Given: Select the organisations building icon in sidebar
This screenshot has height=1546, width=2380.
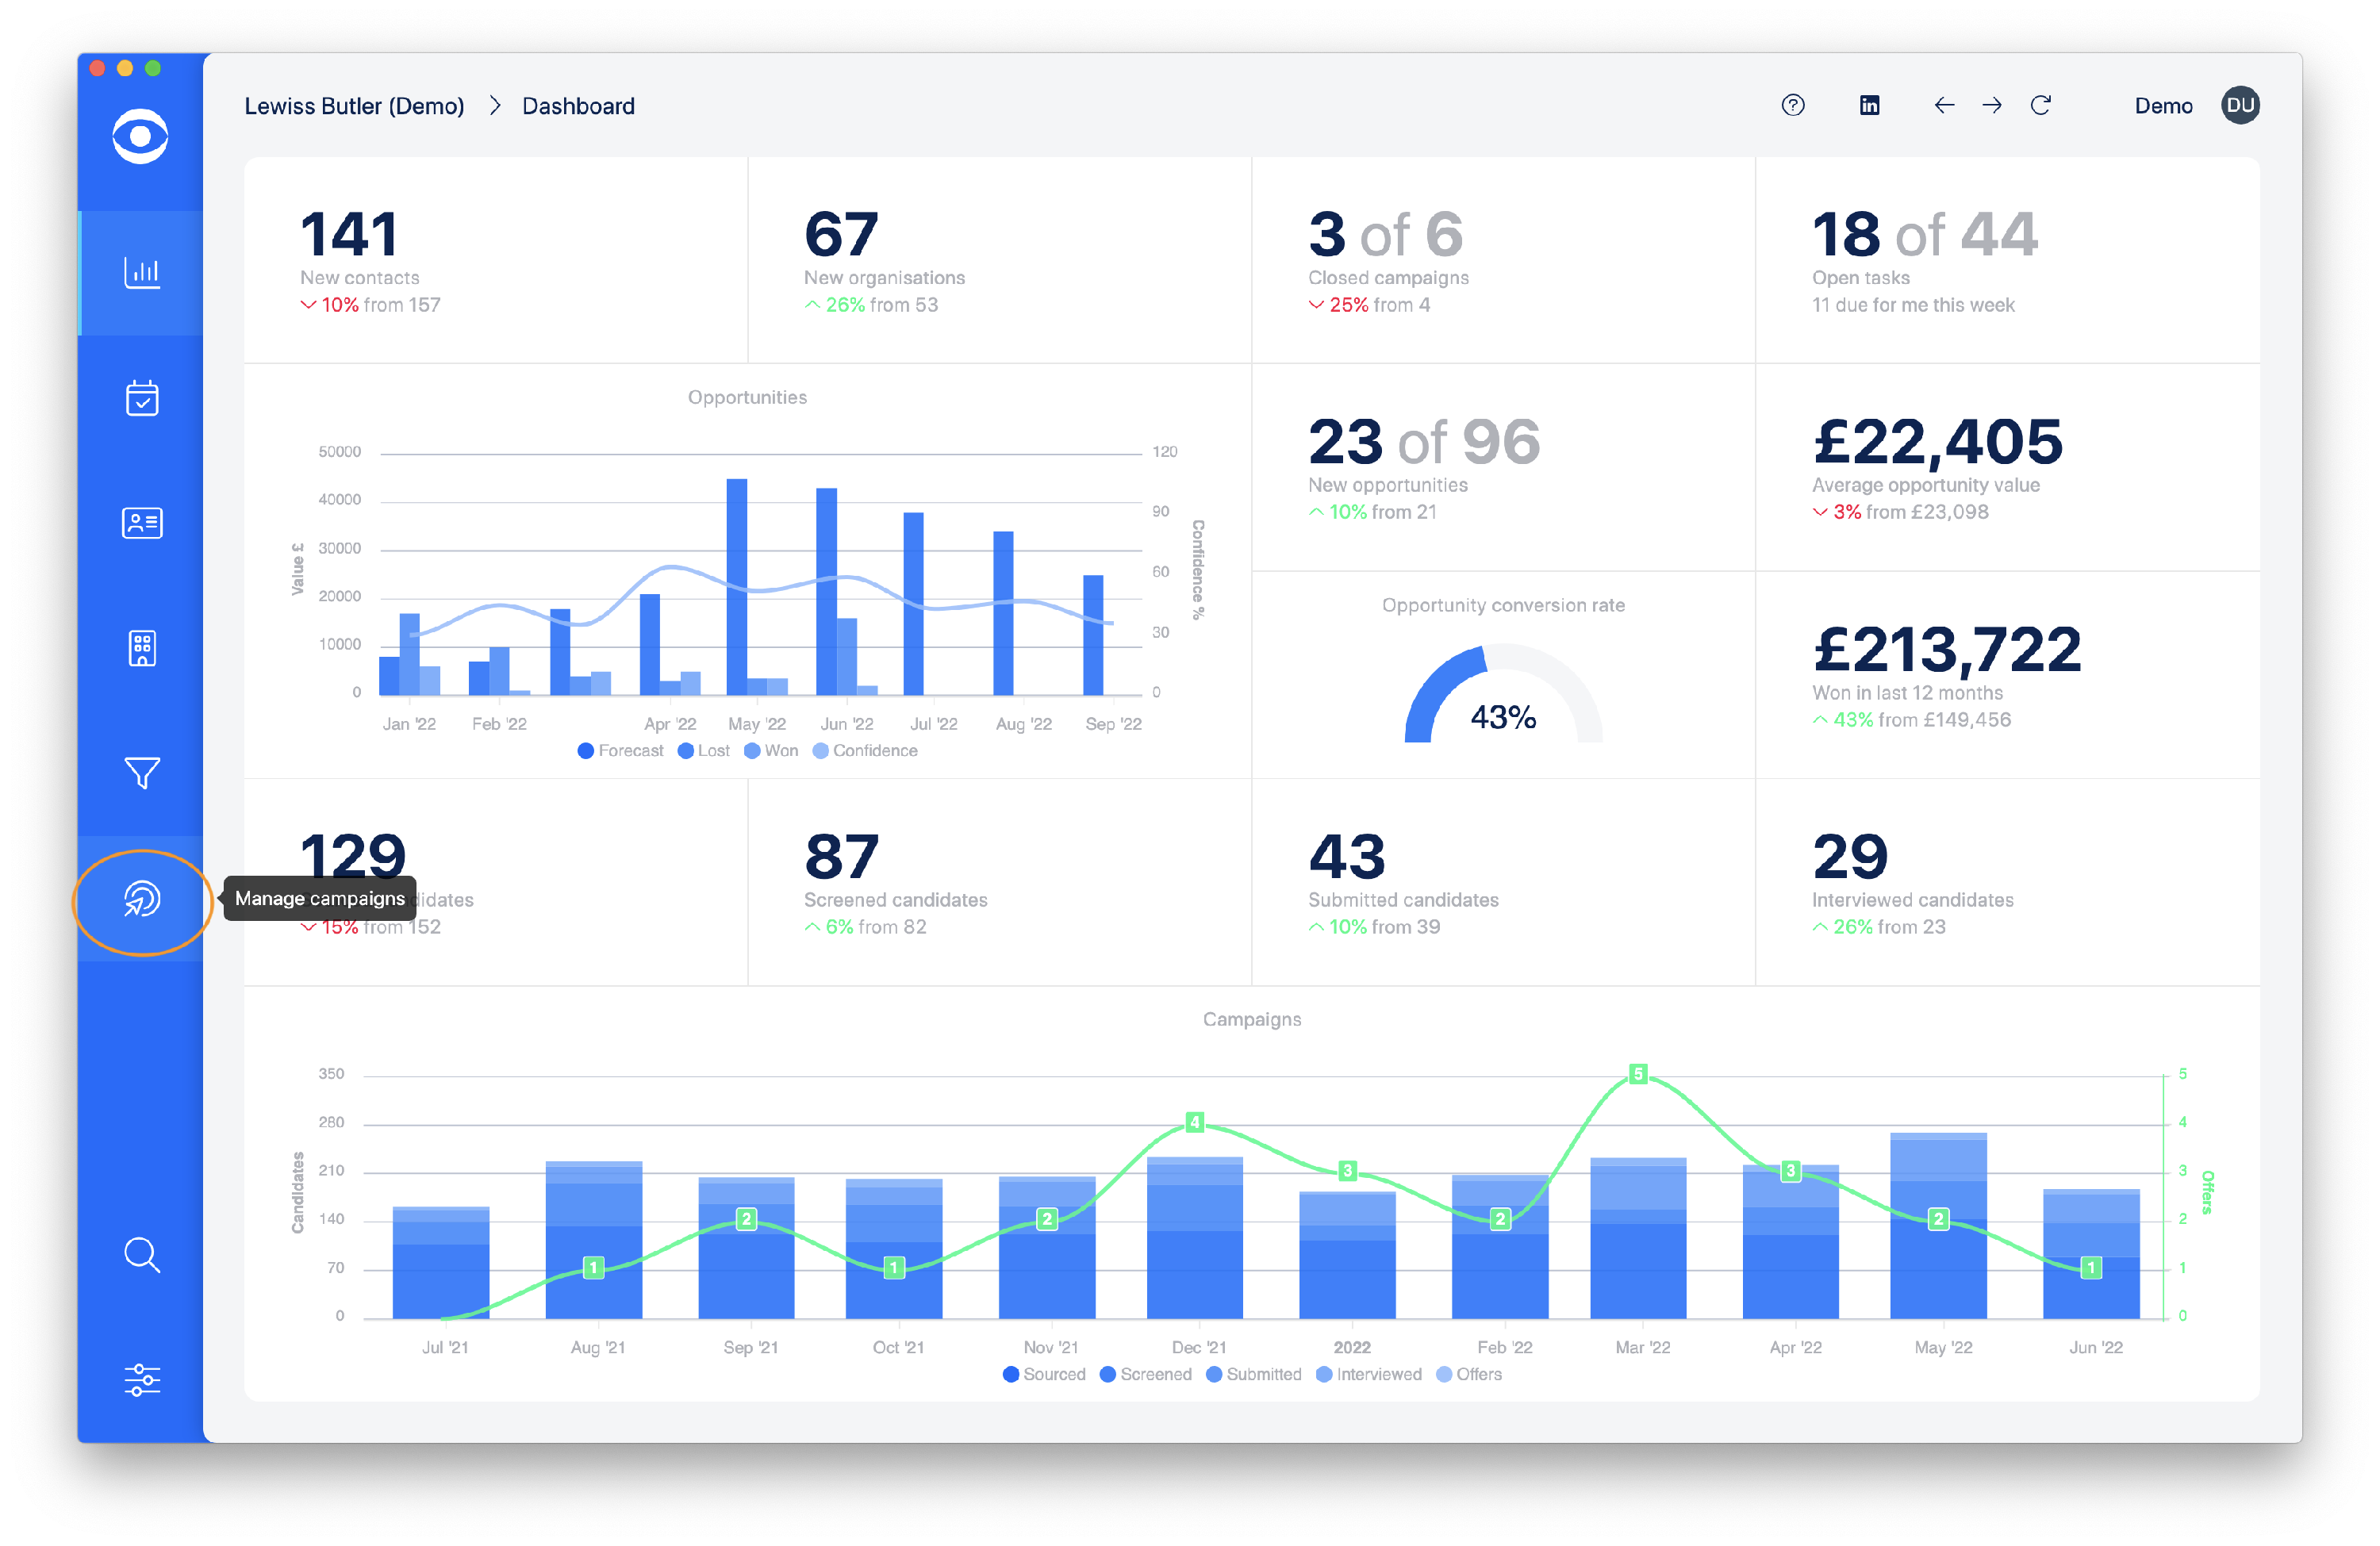Looking at the screenshot, I should (142, 648).
